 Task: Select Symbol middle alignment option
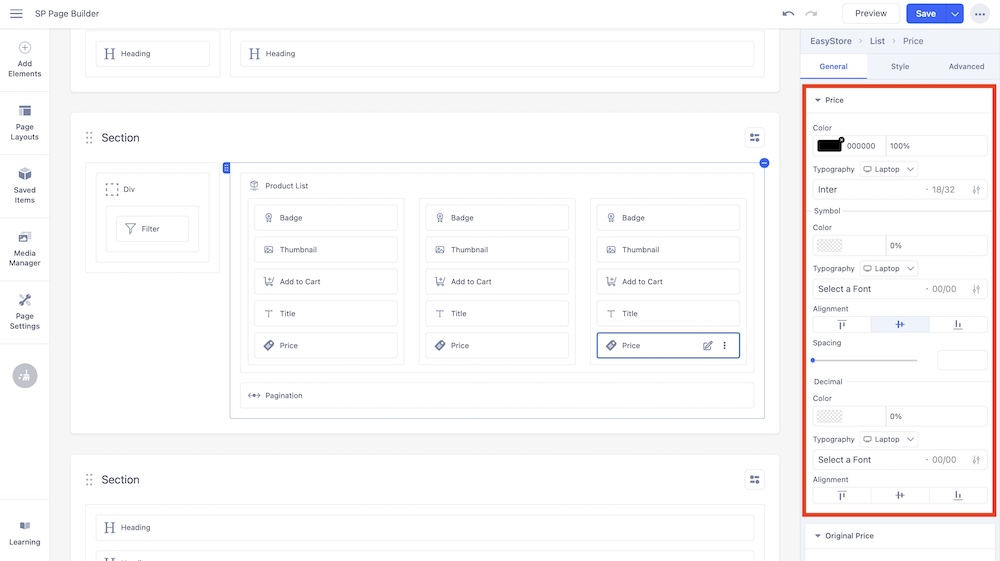click(900, 325)
